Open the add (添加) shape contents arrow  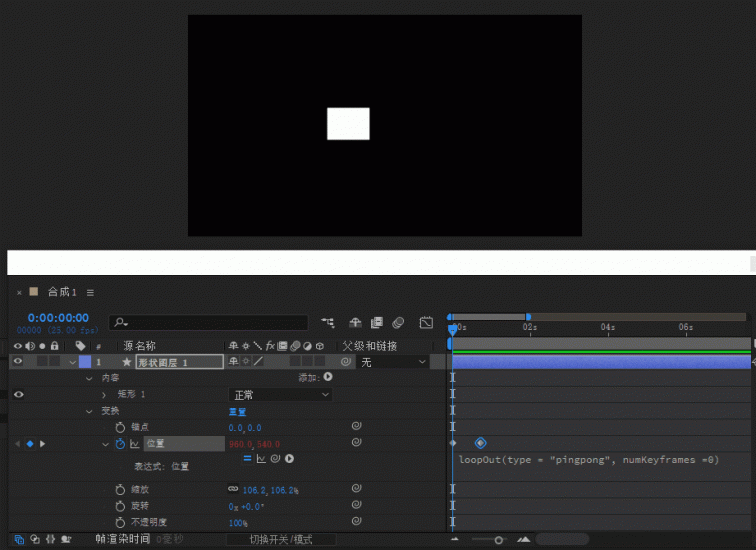[x=328, y=377]
